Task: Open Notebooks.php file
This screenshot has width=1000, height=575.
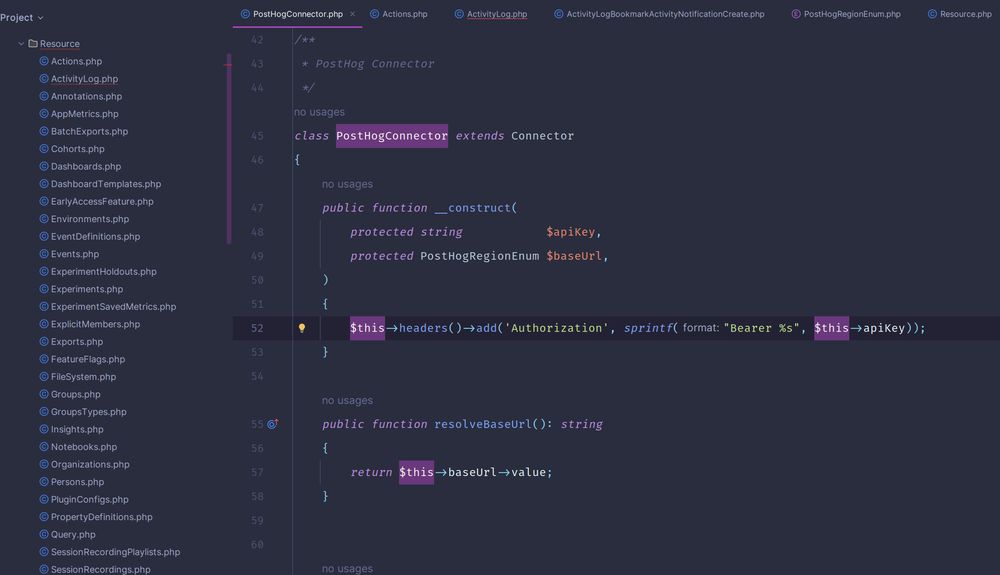Action: point(84,447)
